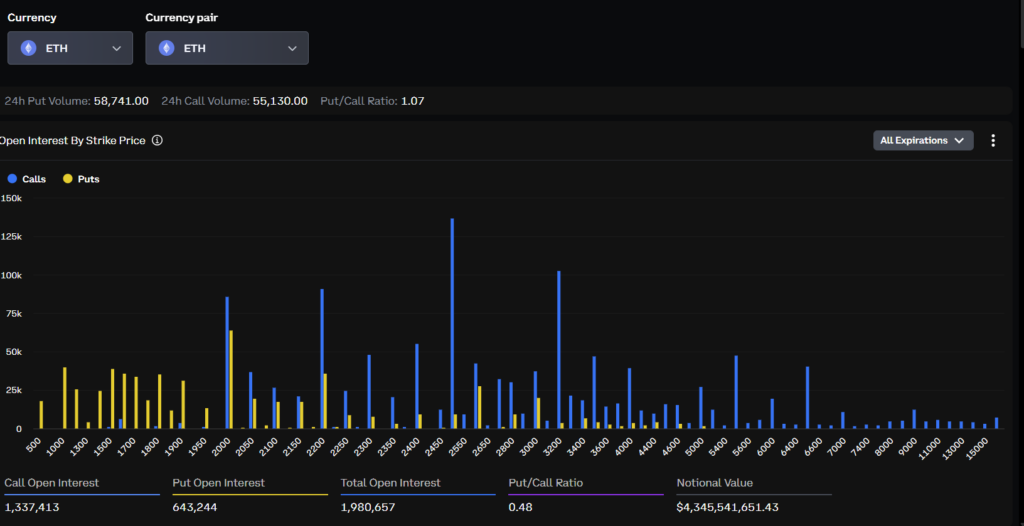The height and width of the screenshot is (526, 1024).
Task: Click the bottom Put/Call Ratio 0.48 stat
Action: pos(519,507)
